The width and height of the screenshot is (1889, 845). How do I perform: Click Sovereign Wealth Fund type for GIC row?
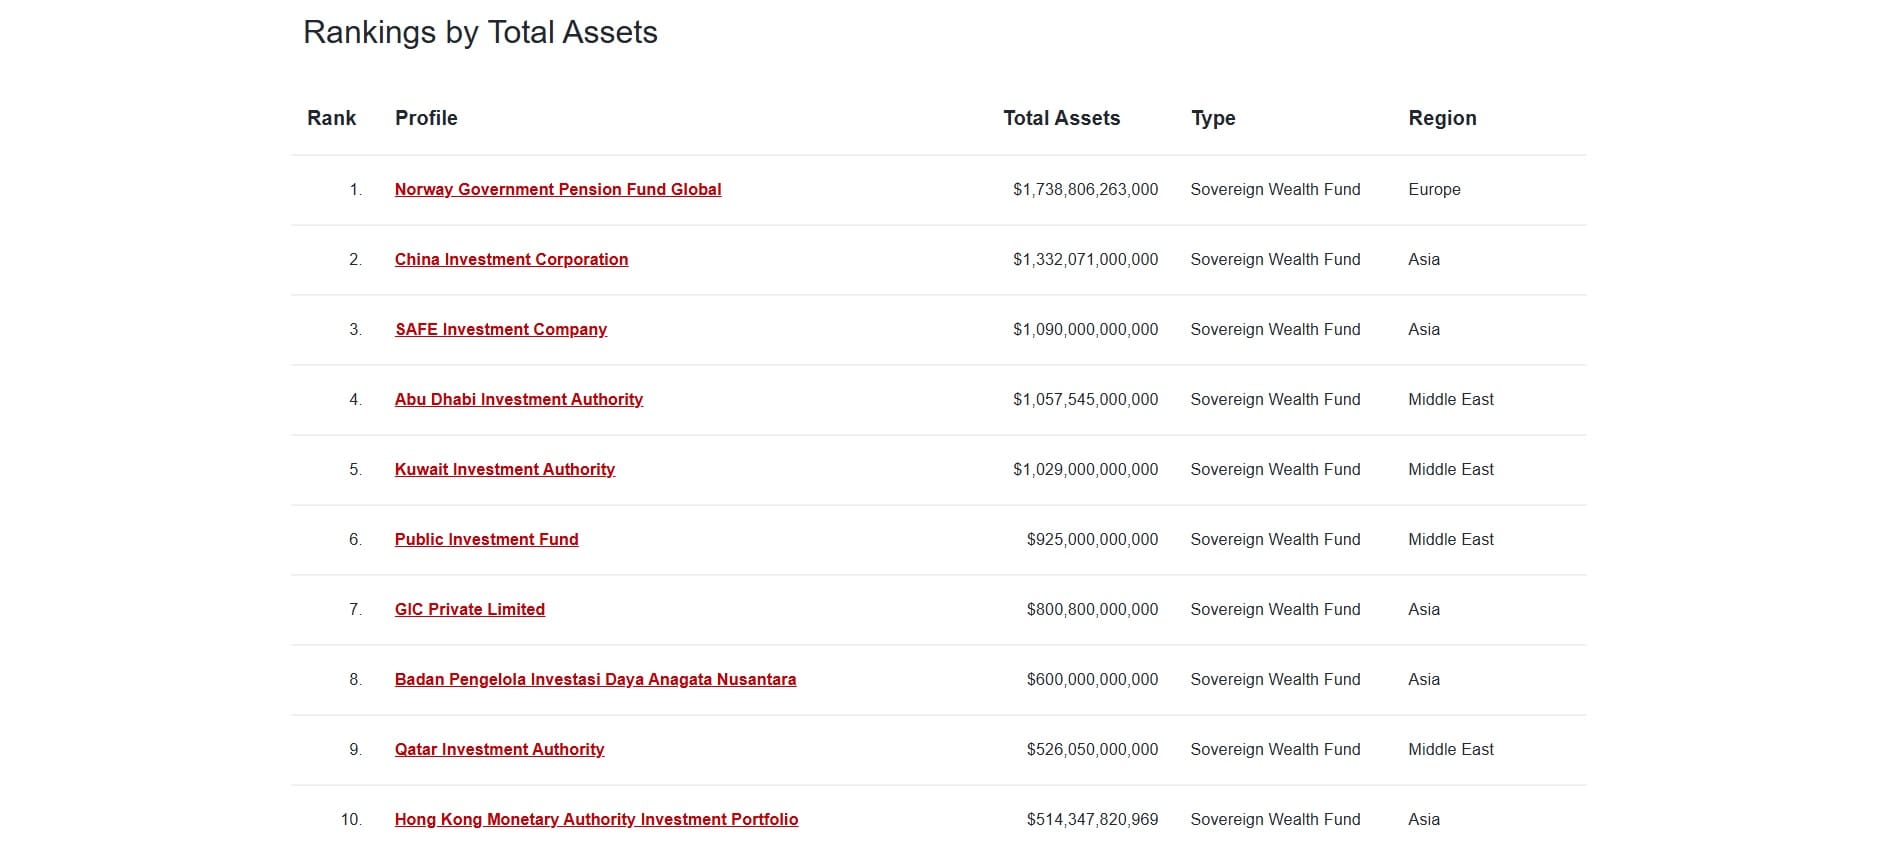[x=1275, y=609]
